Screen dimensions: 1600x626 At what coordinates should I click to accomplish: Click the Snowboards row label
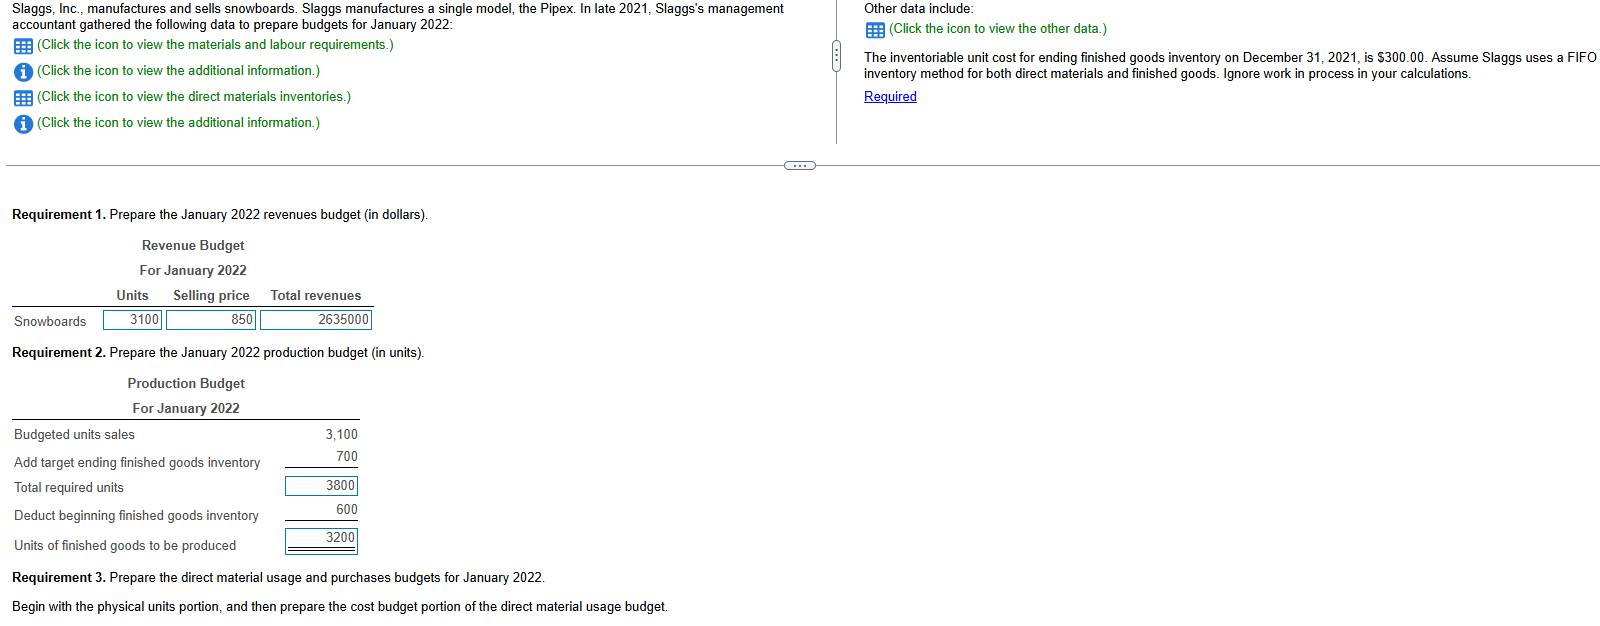pos(50,322)
